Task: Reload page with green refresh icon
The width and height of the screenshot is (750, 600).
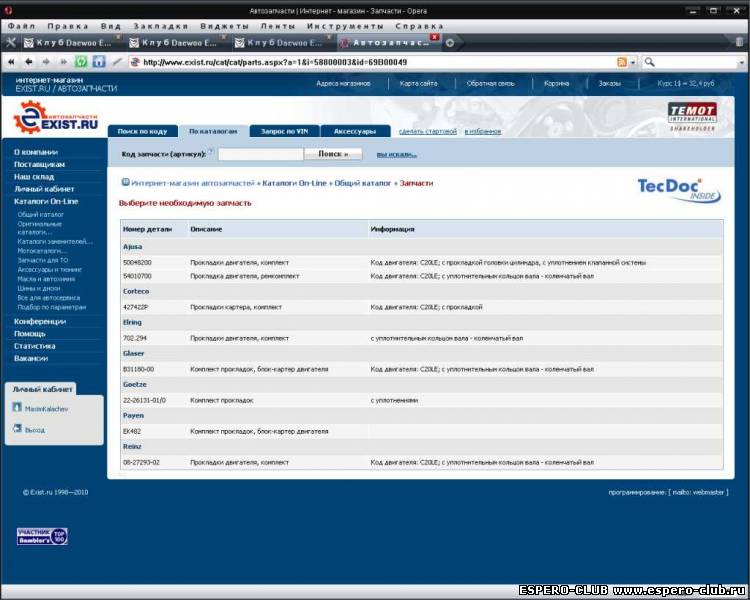Action: [81, 61]
